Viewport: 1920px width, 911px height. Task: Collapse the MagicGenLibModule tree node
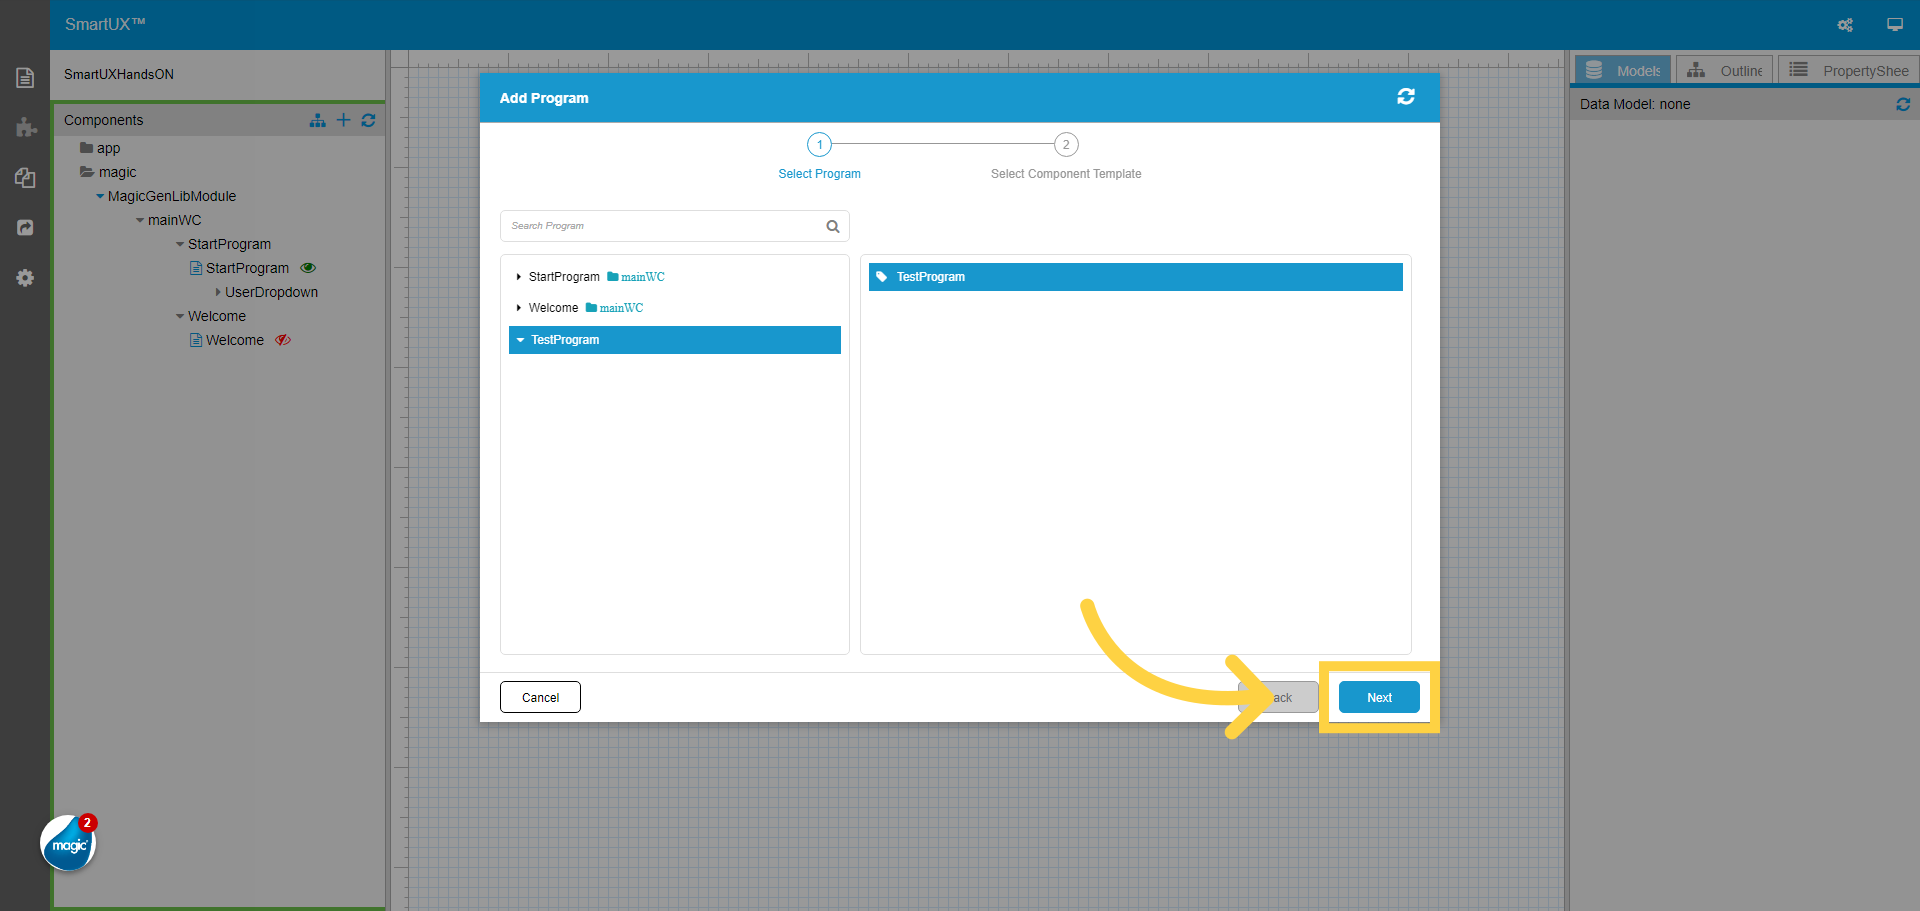point(100,196)
